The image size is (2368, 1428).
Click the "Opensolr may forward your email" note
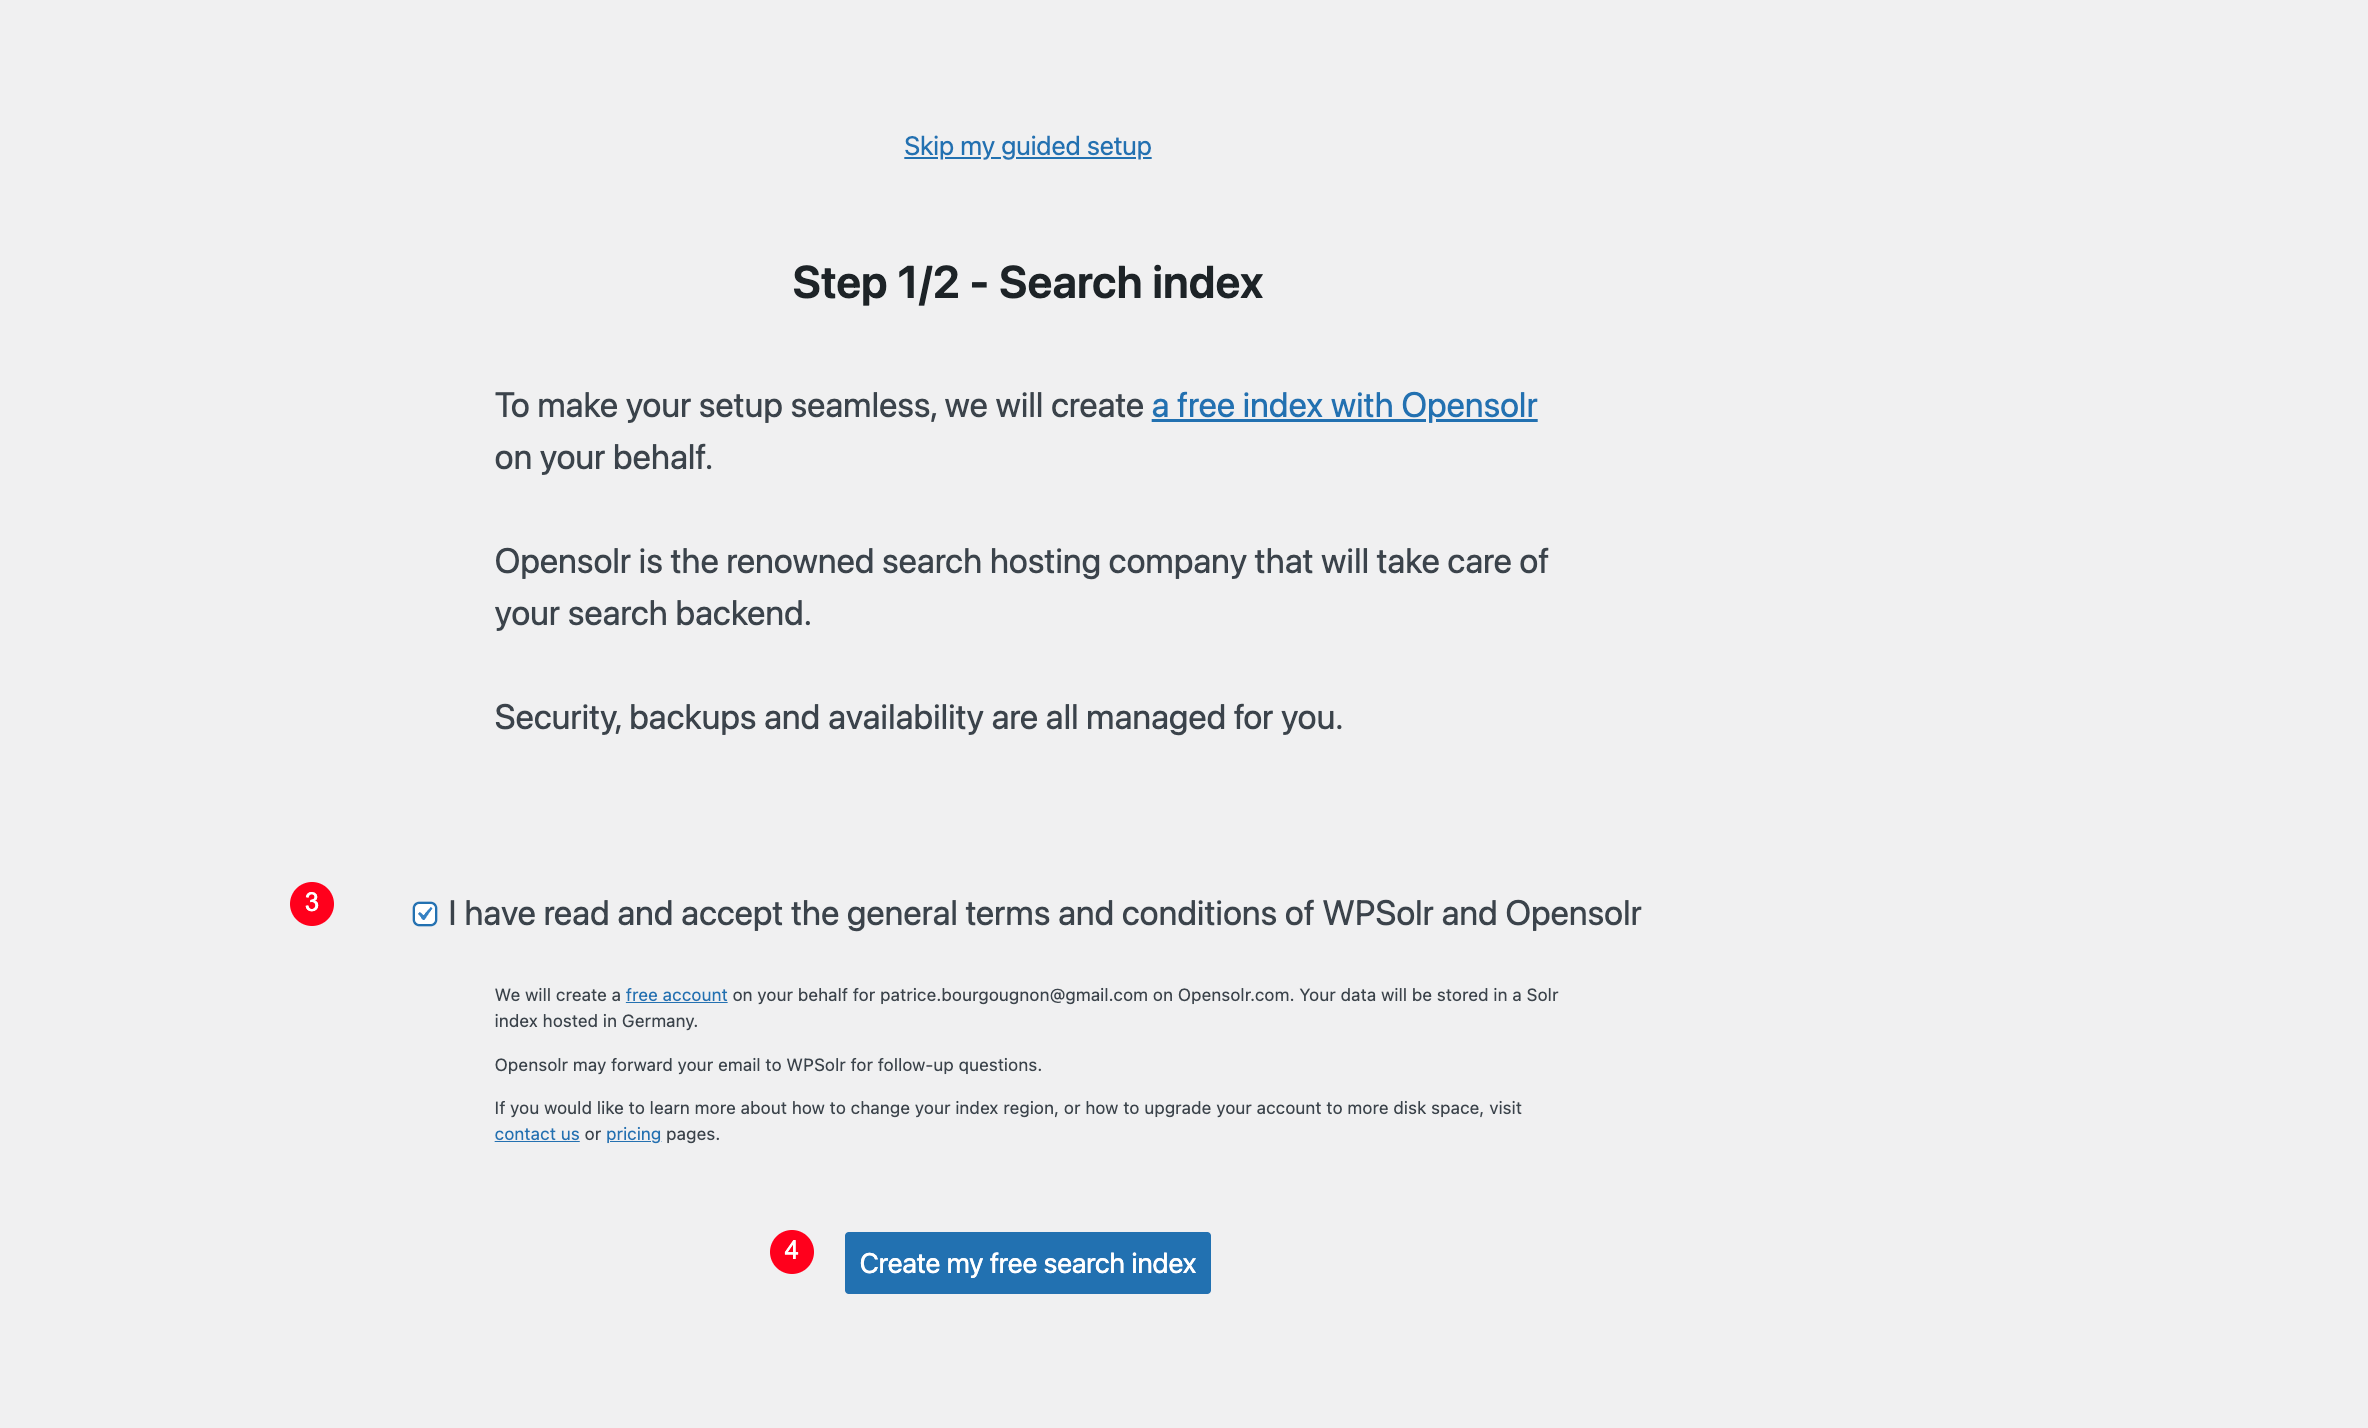(767, 1065)
